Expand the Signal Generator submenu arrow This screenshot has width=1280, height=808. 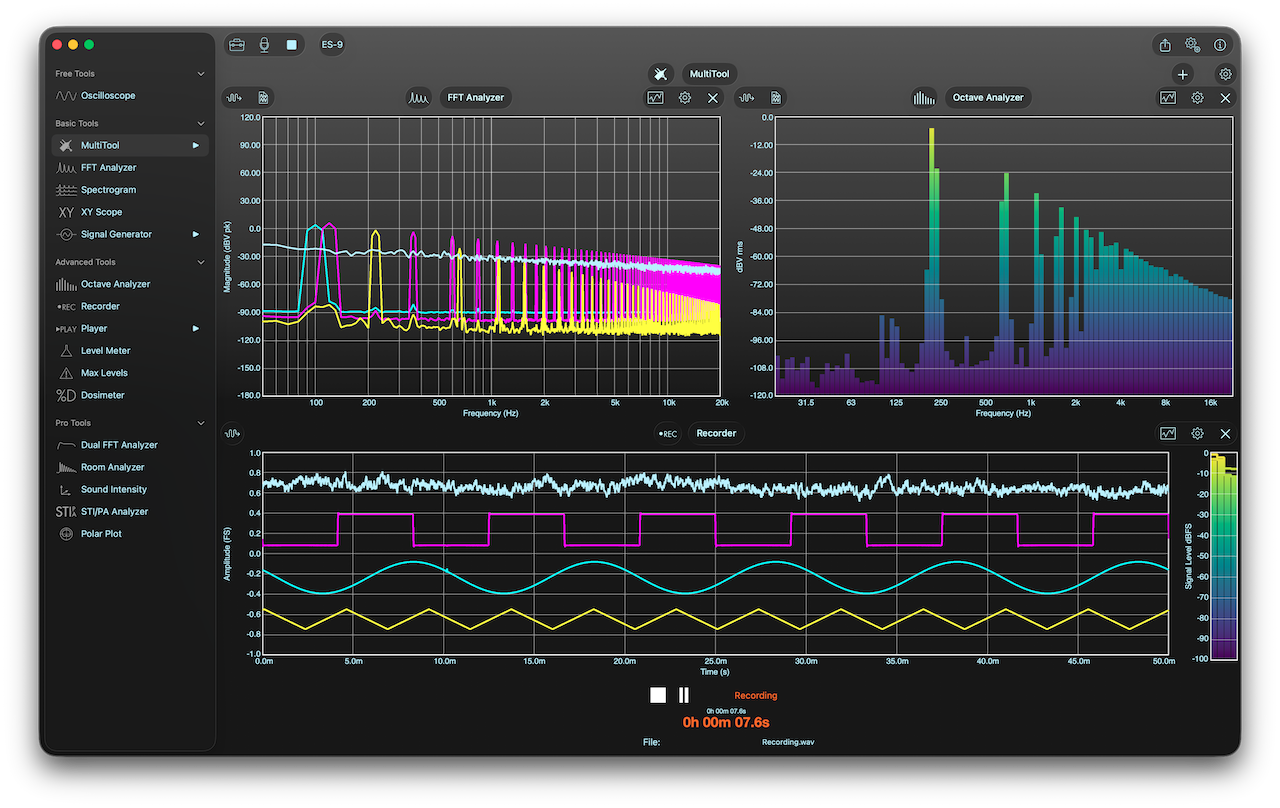tap(196, 234)
